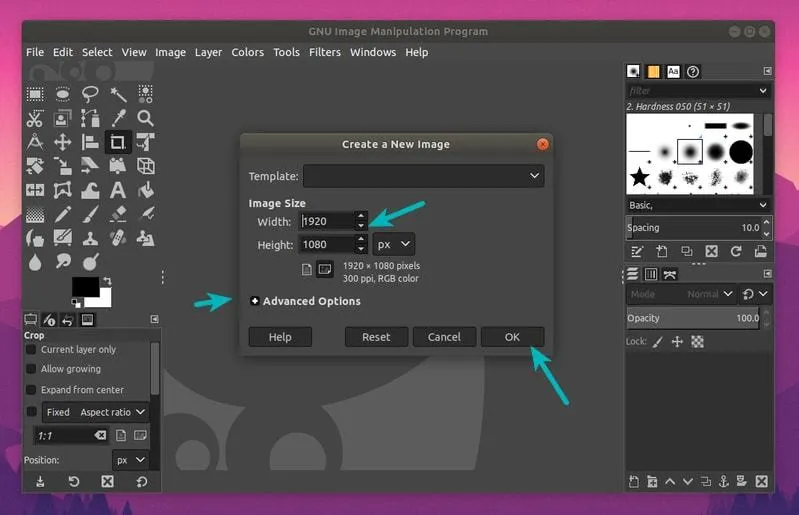Open the Basic brush tag dropdown
Viewport: 799px width, 515px height.
[x=698, y=205]
